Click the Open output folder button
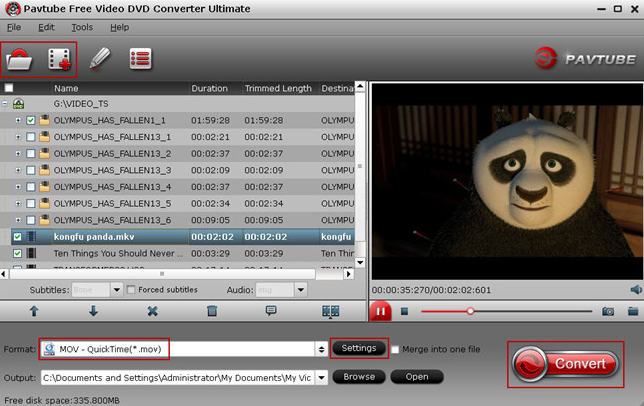644x406 pixels. point(417,376)
